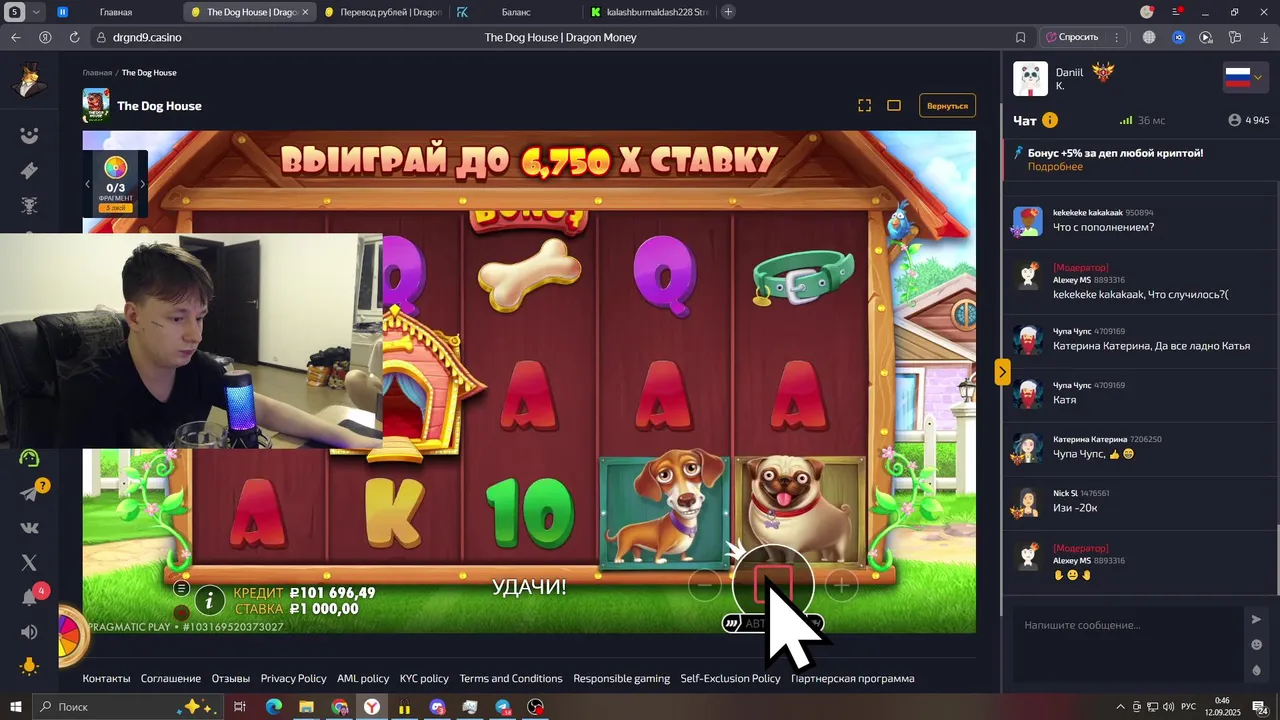The image size is (1280, 720).
Task: Open the taskbar clock showing 0:46
Action: (1222, 706)
